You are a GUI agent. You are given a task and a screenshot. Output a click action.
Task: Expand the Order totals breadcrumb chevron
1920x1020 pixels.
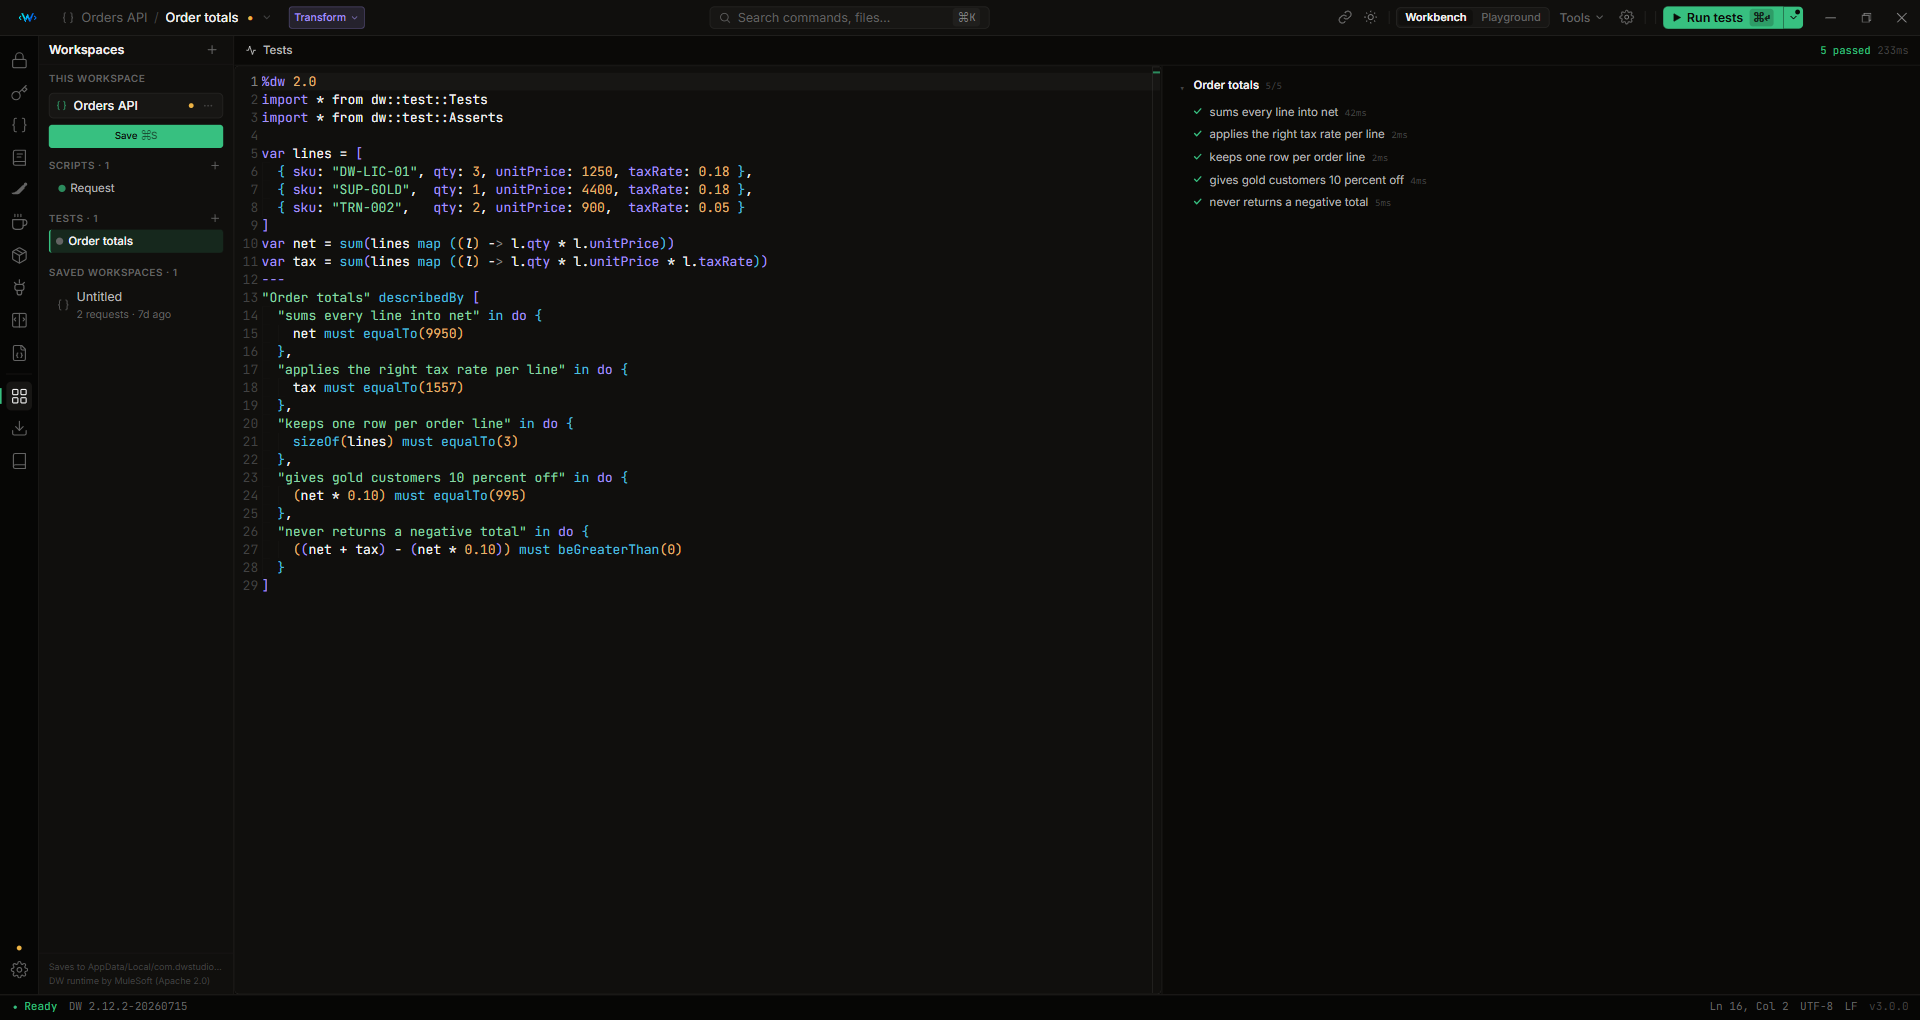(267, 18)
